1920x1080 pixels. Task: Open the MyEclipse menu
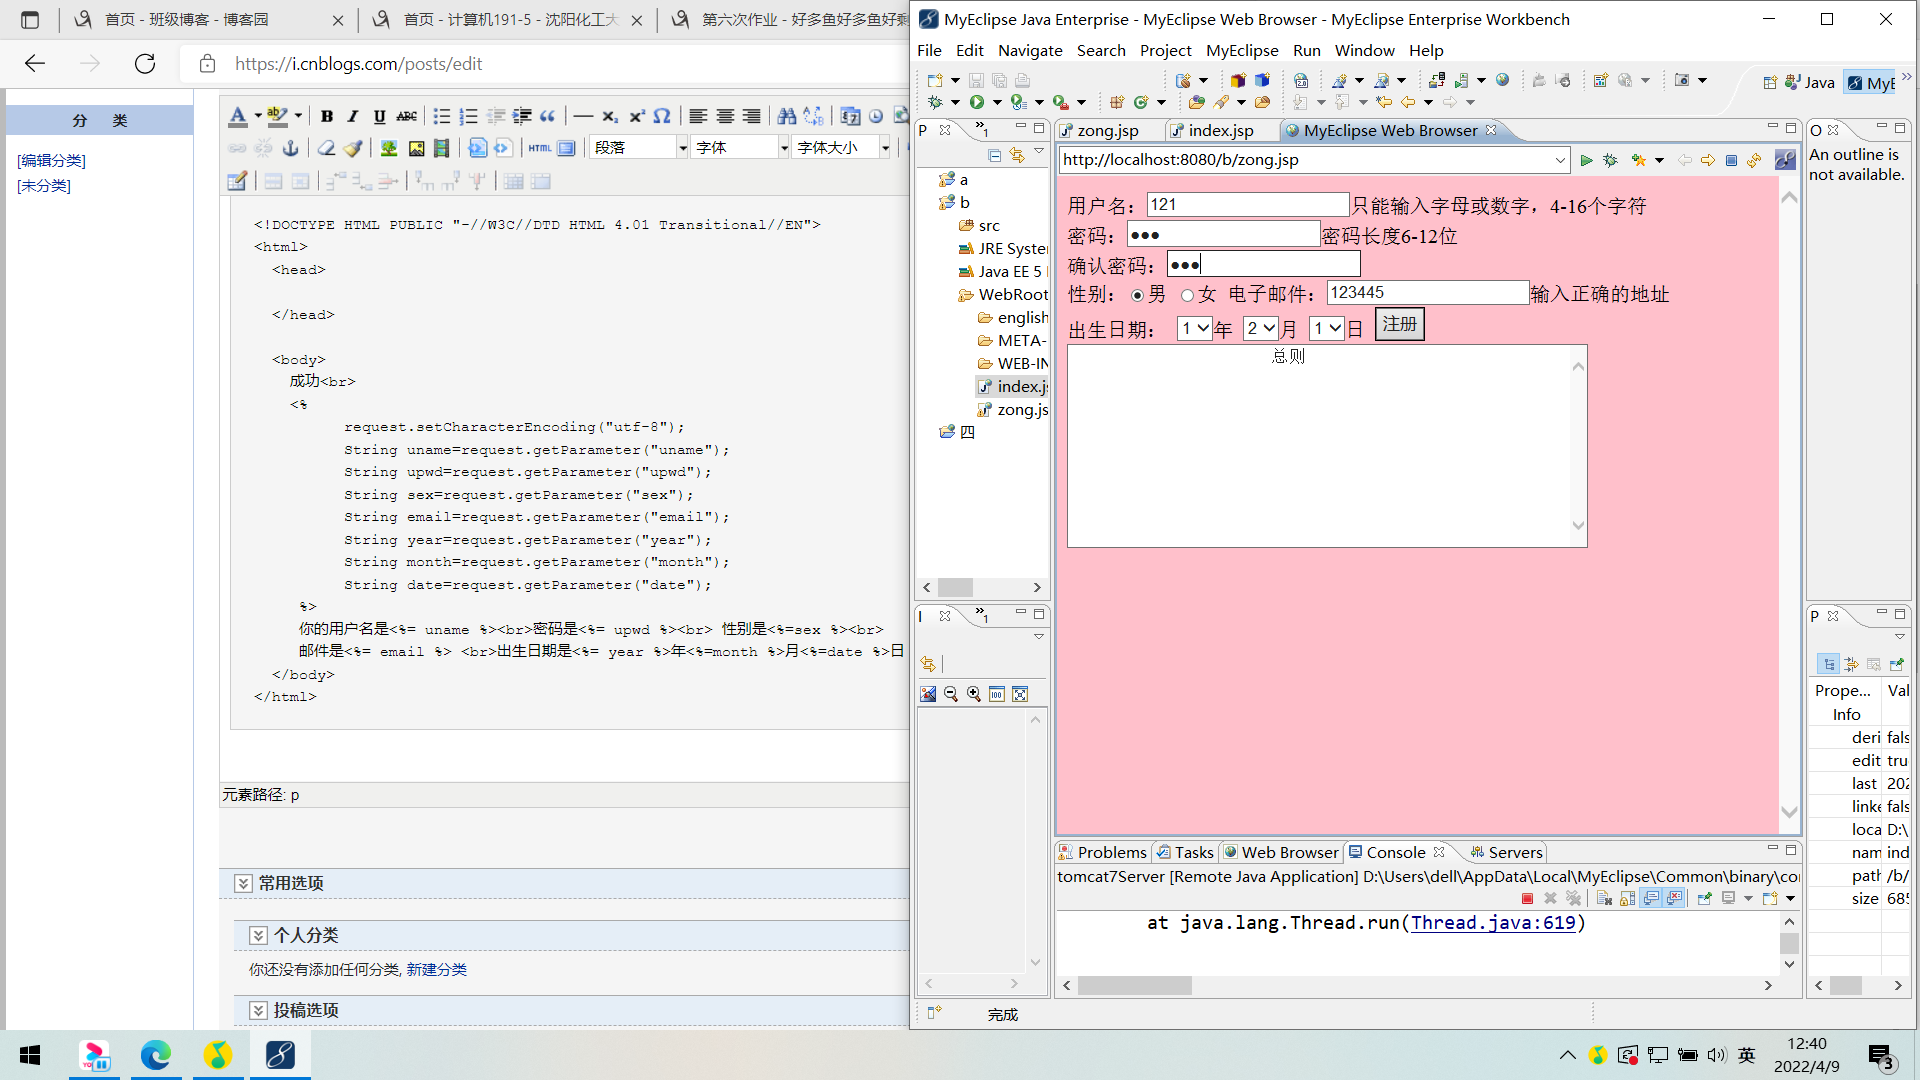pyautogui.click(x=1241, y=50)
